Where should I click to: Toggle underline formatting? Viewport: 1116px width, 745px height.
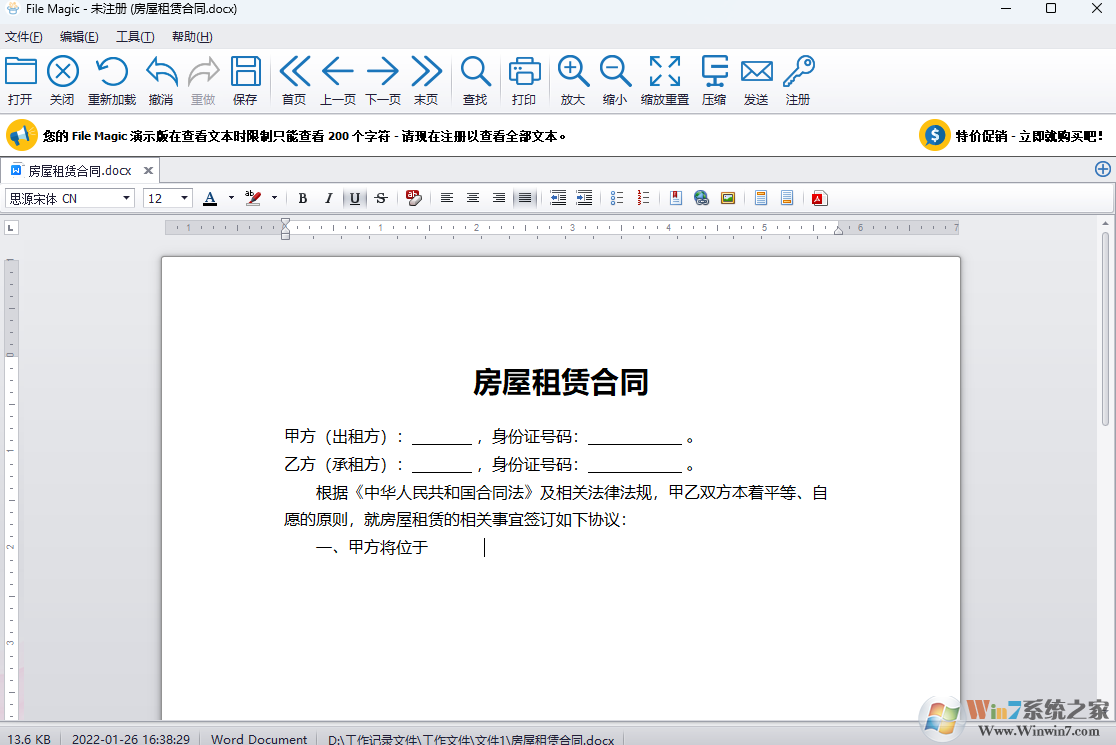tap(354, 198)
